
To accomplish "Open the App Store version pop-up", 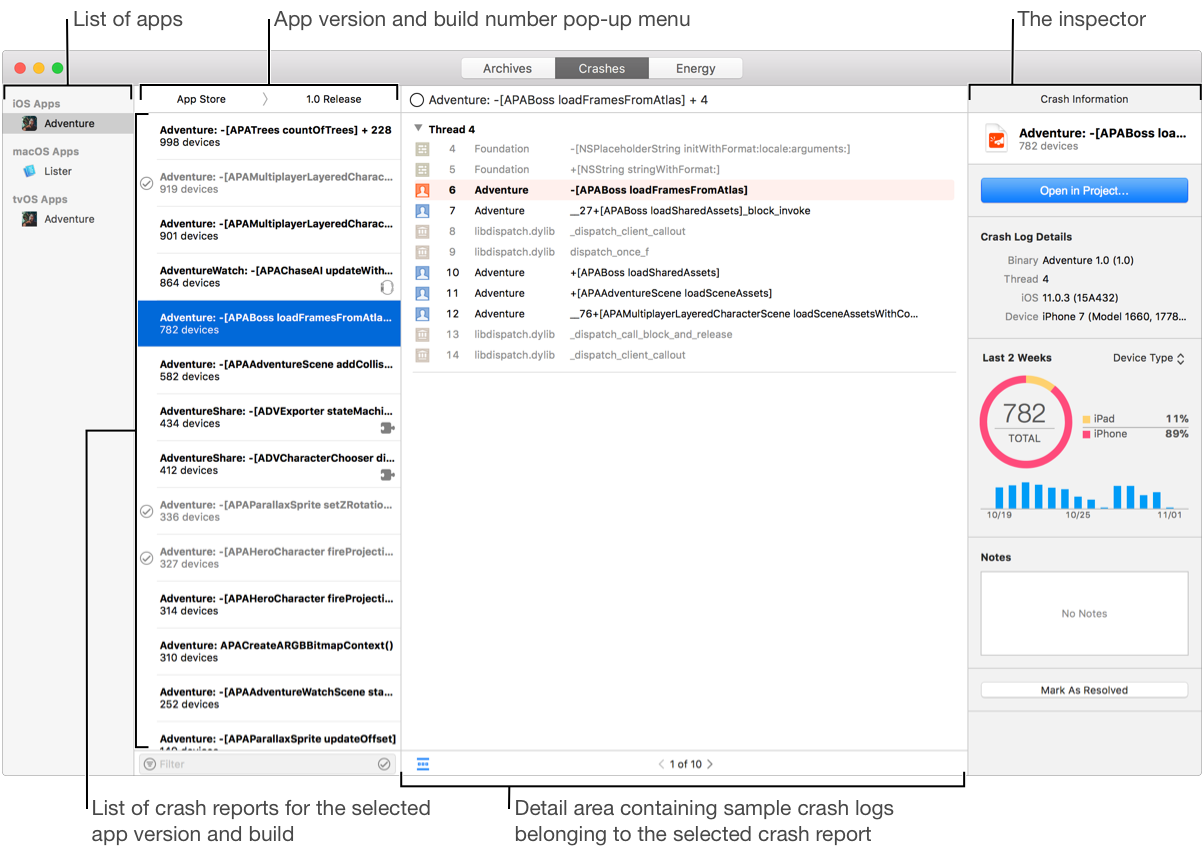I will (x=201, y=99).
